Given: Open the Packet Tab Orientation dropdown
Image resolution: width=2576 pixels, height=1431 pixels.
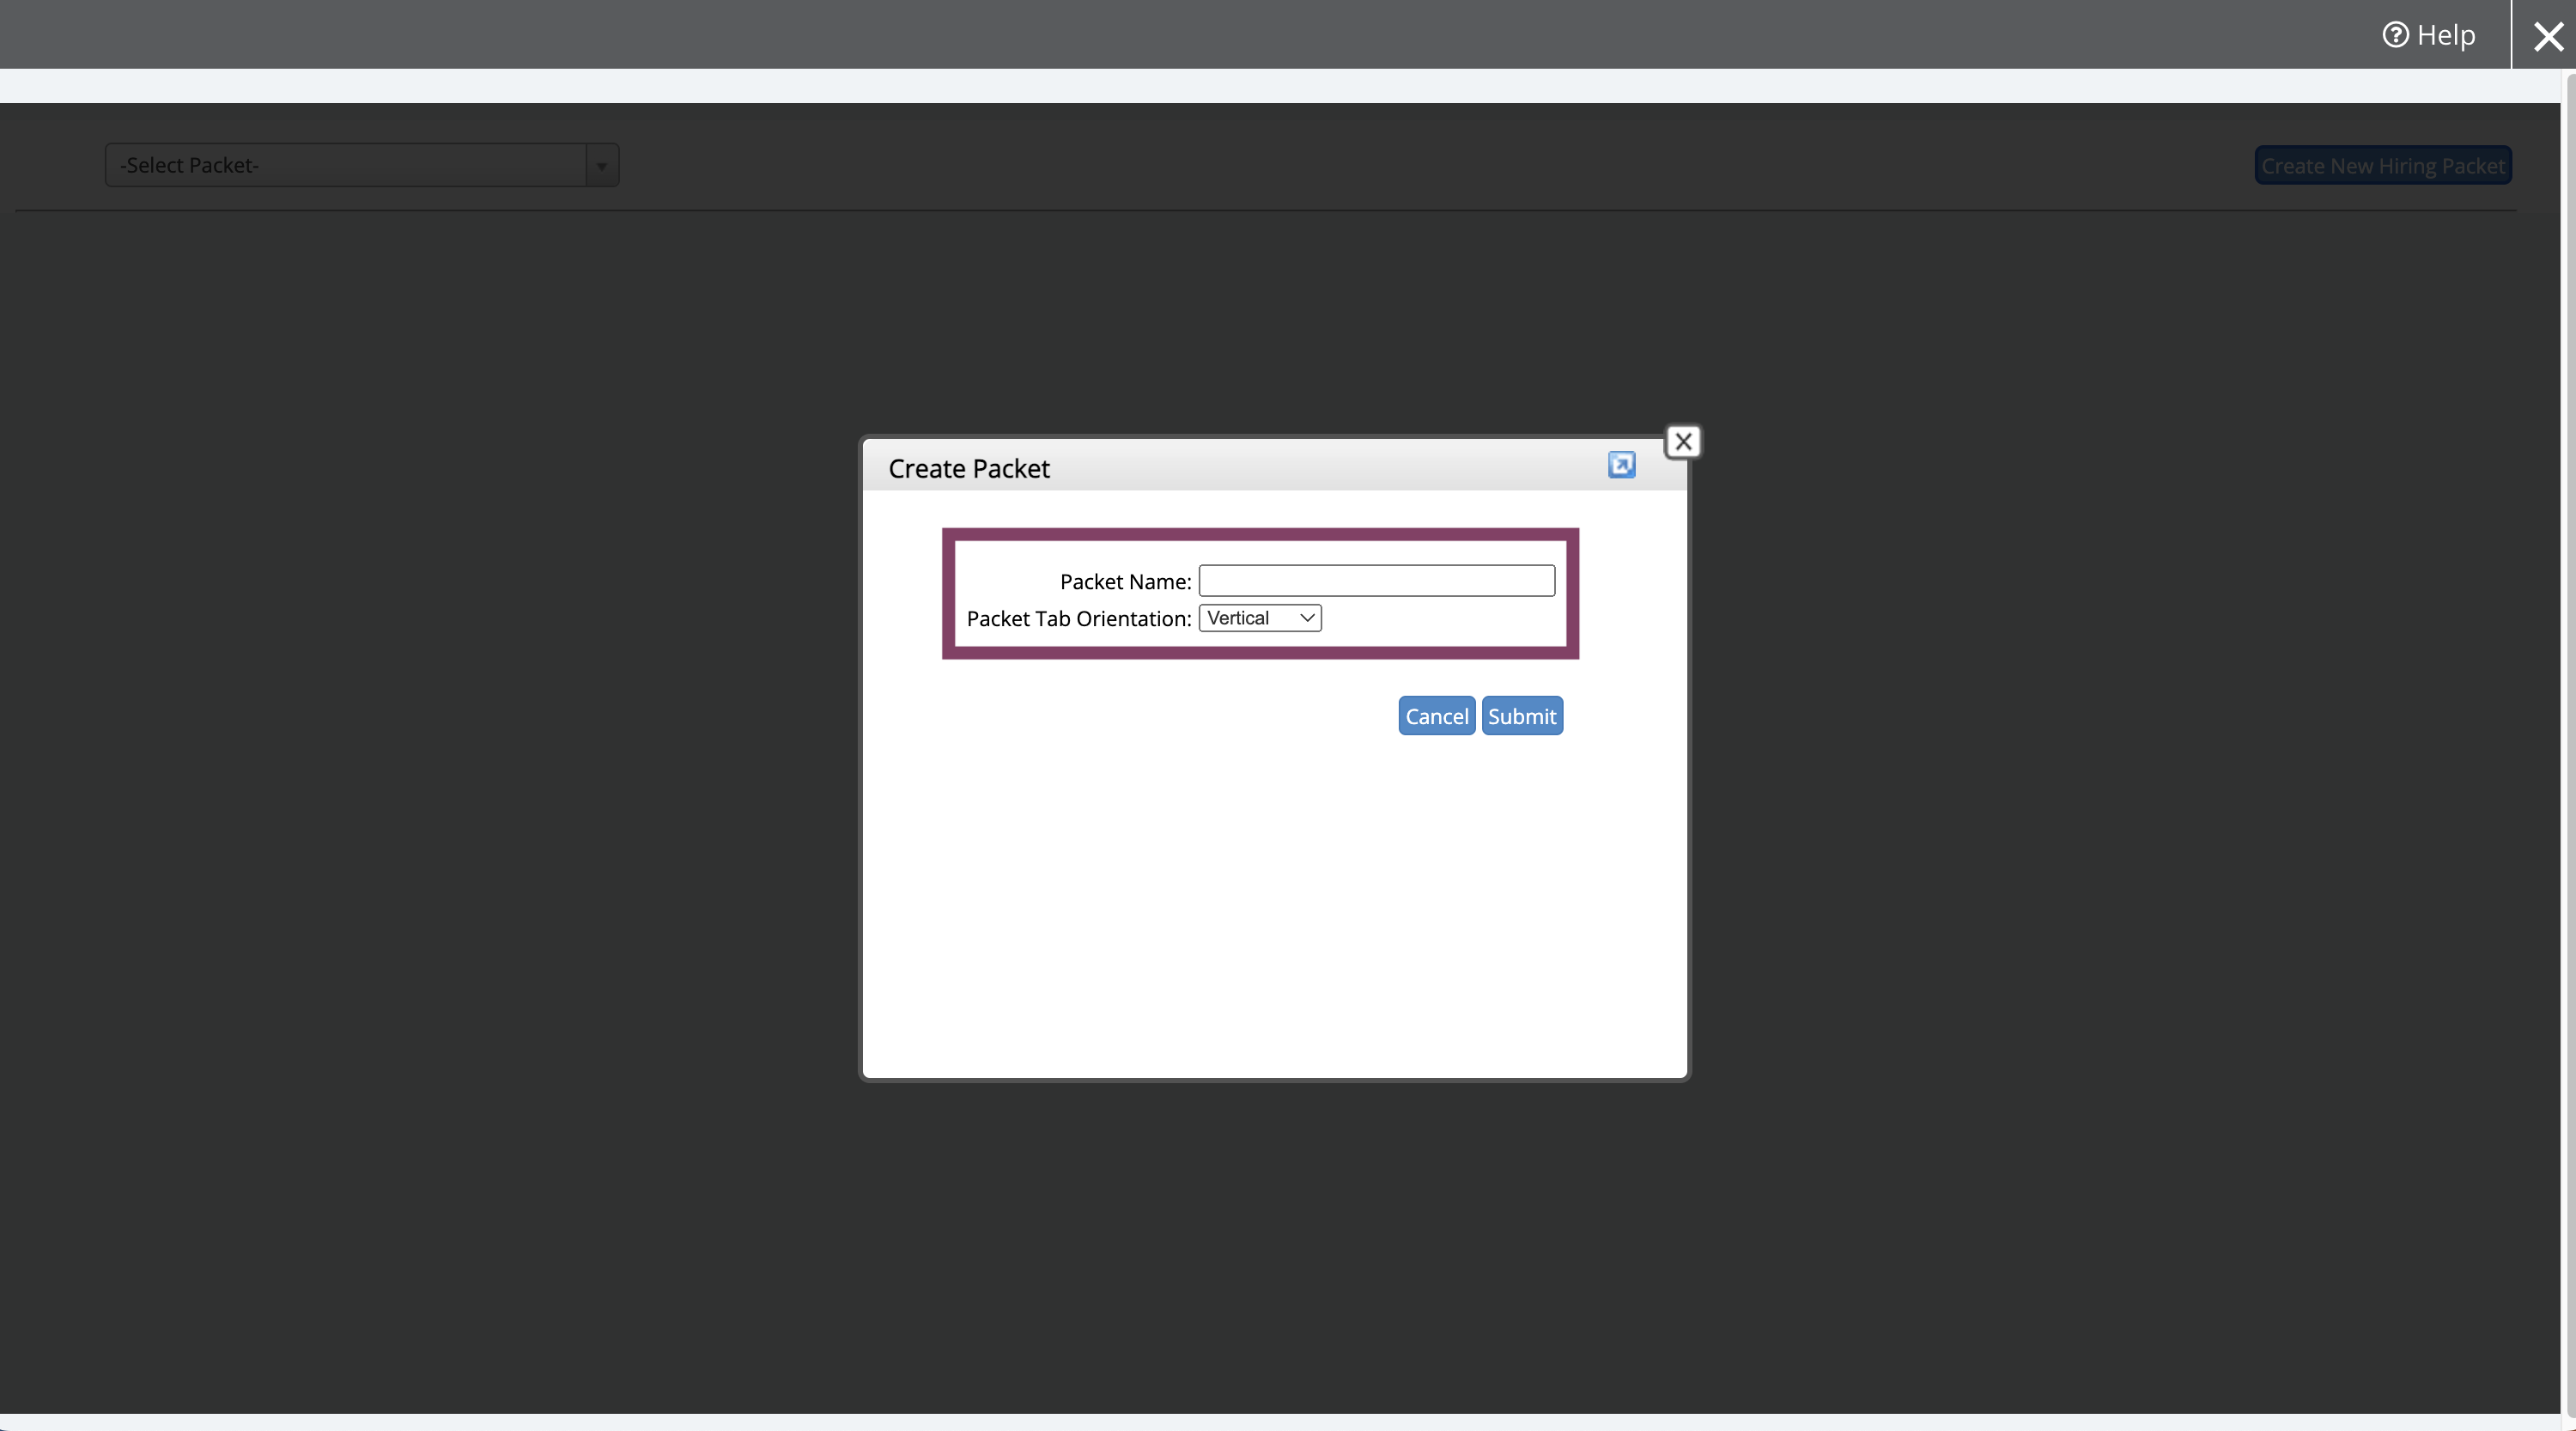Looking at the screenshot, I should click(1260, 618).
